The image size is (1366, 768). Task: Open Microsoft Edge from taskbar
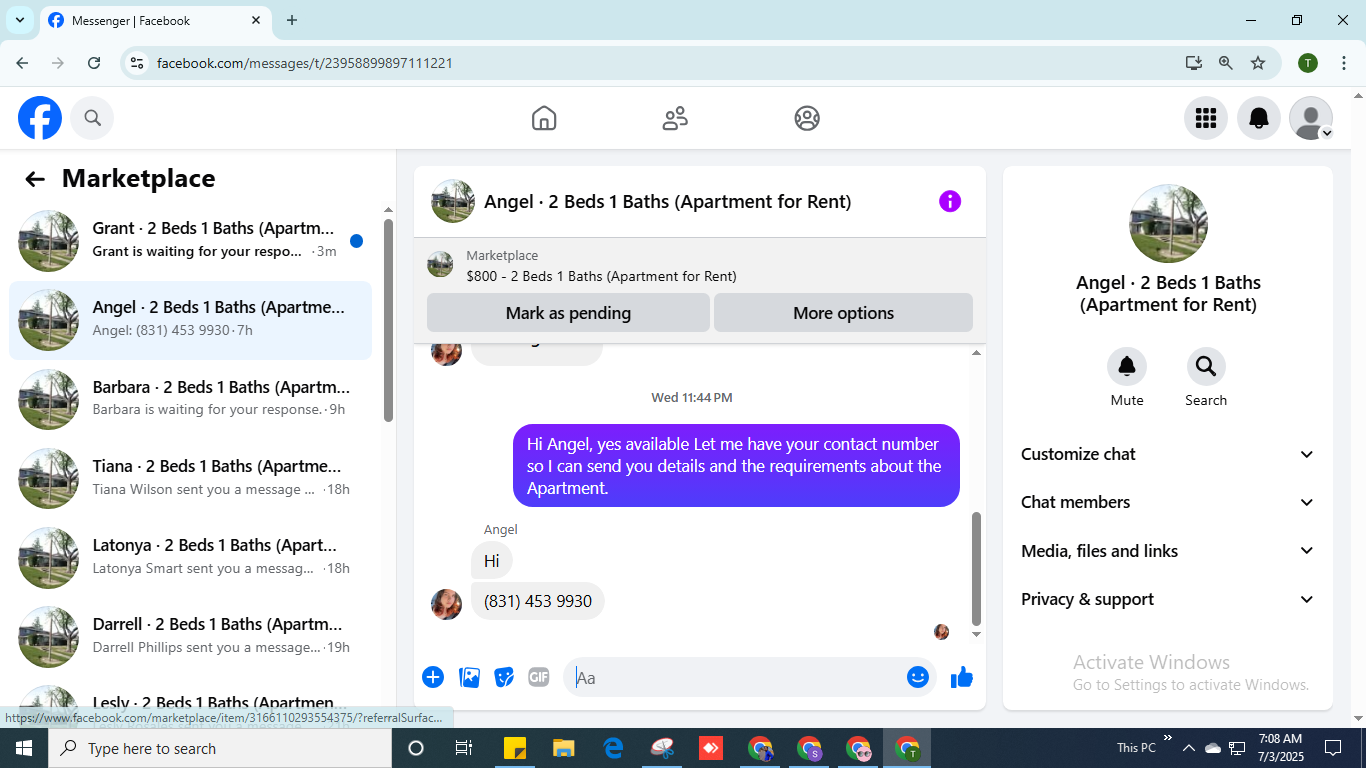[613, 748]
